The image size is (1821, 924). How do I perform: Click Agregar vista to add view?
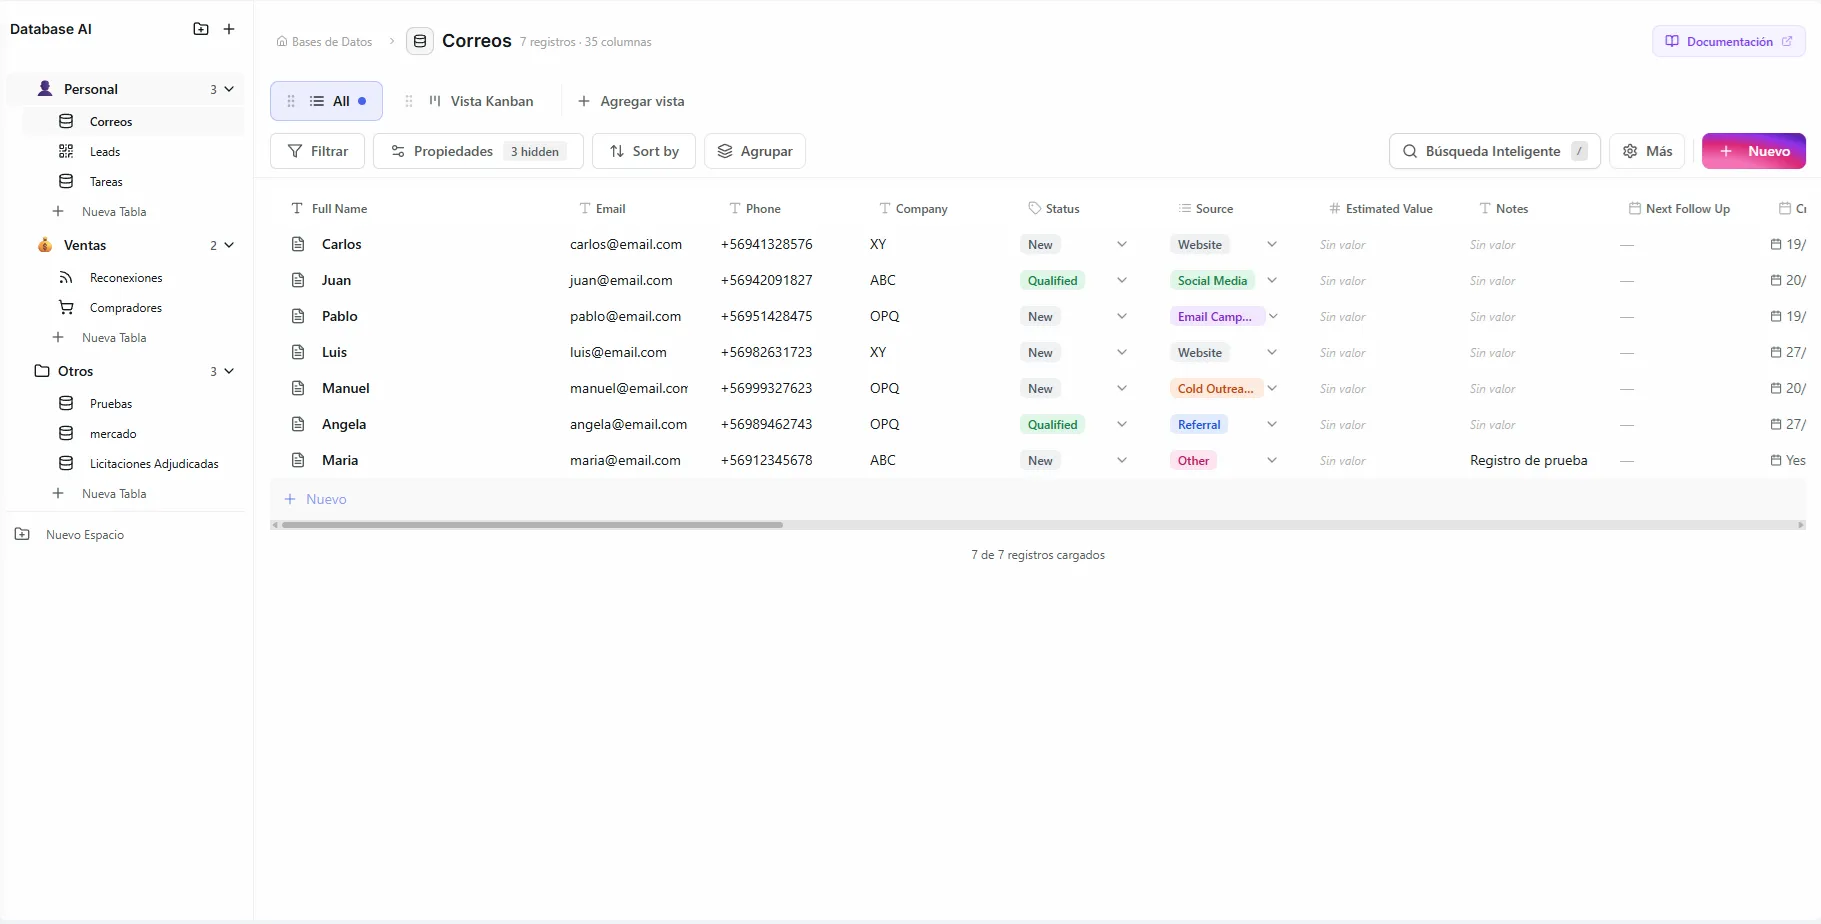pyautogui.click(x=631, y=101)
